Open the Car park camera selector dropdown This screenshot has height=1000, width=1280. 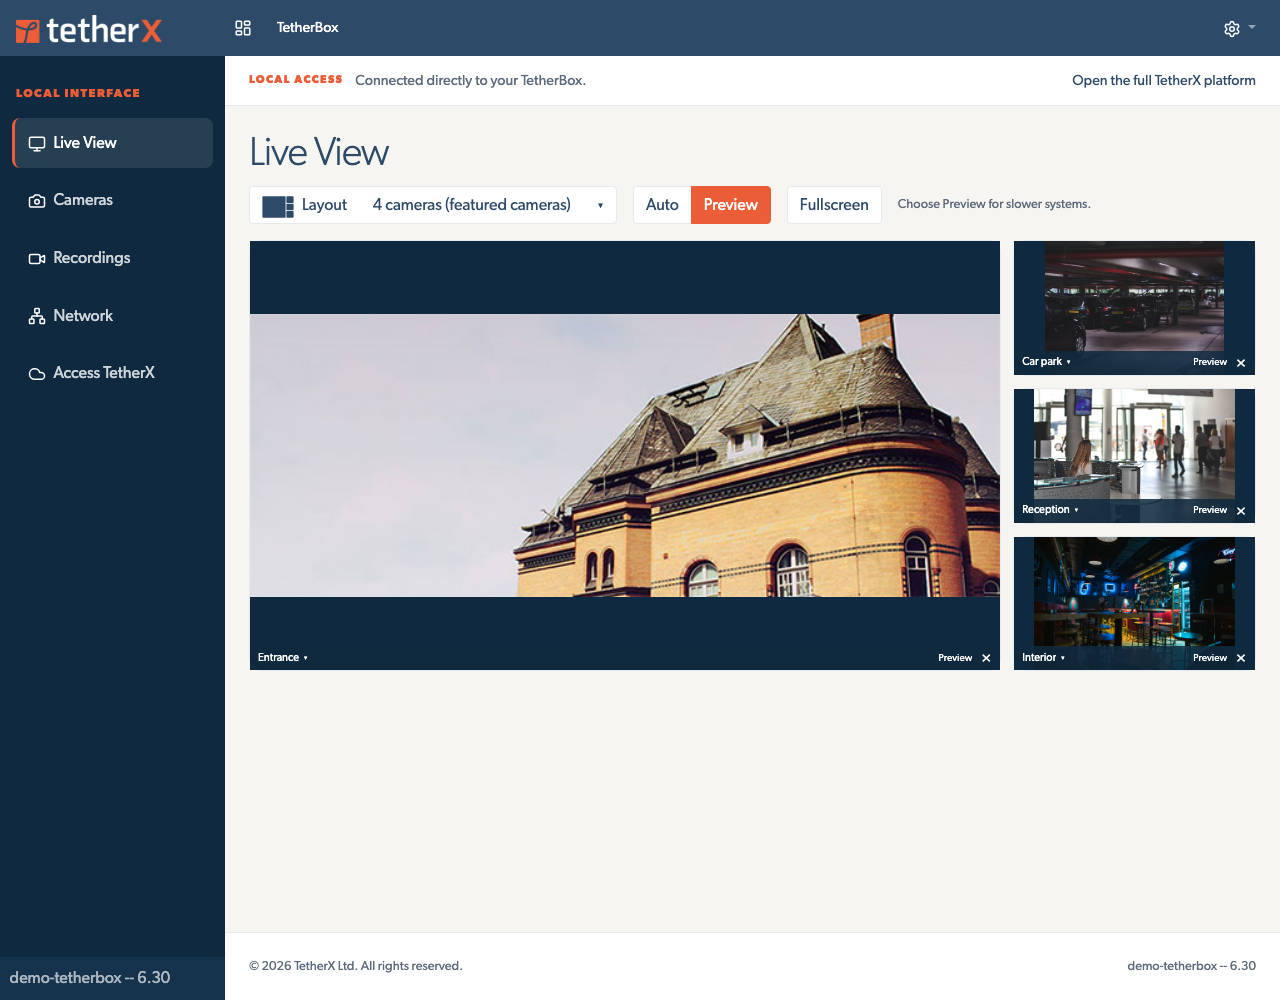pyautogui.click(x=1046, y=362)
